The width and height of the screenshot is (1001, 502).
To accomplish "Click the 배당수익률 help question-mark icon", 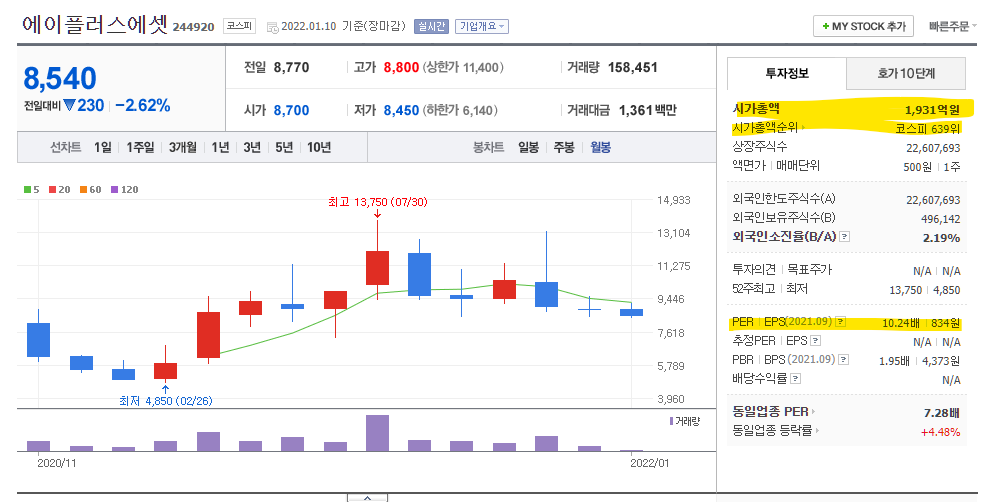I will (795, 379).
